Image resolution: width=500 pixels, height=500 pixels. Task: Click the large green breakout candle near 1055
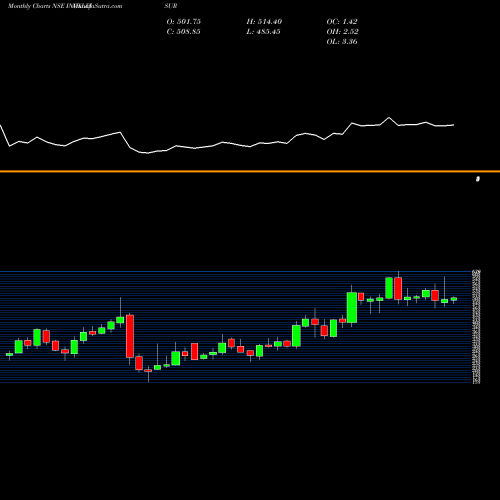click(352, 307)
